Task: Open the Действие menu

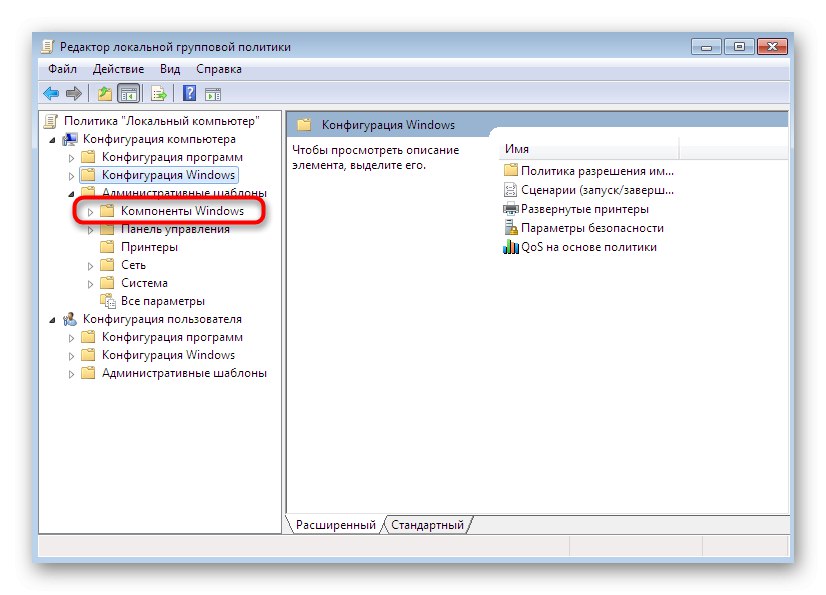Action: (119, 68)
